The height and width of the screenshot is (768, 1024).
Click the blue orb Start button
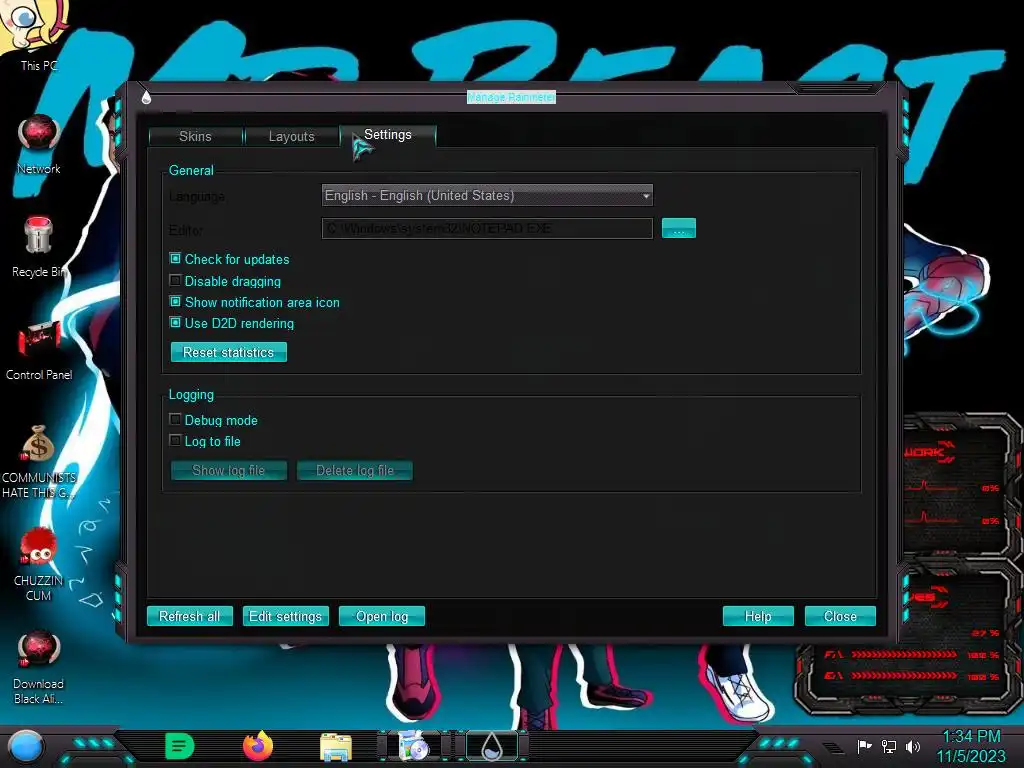pos(26,747)
